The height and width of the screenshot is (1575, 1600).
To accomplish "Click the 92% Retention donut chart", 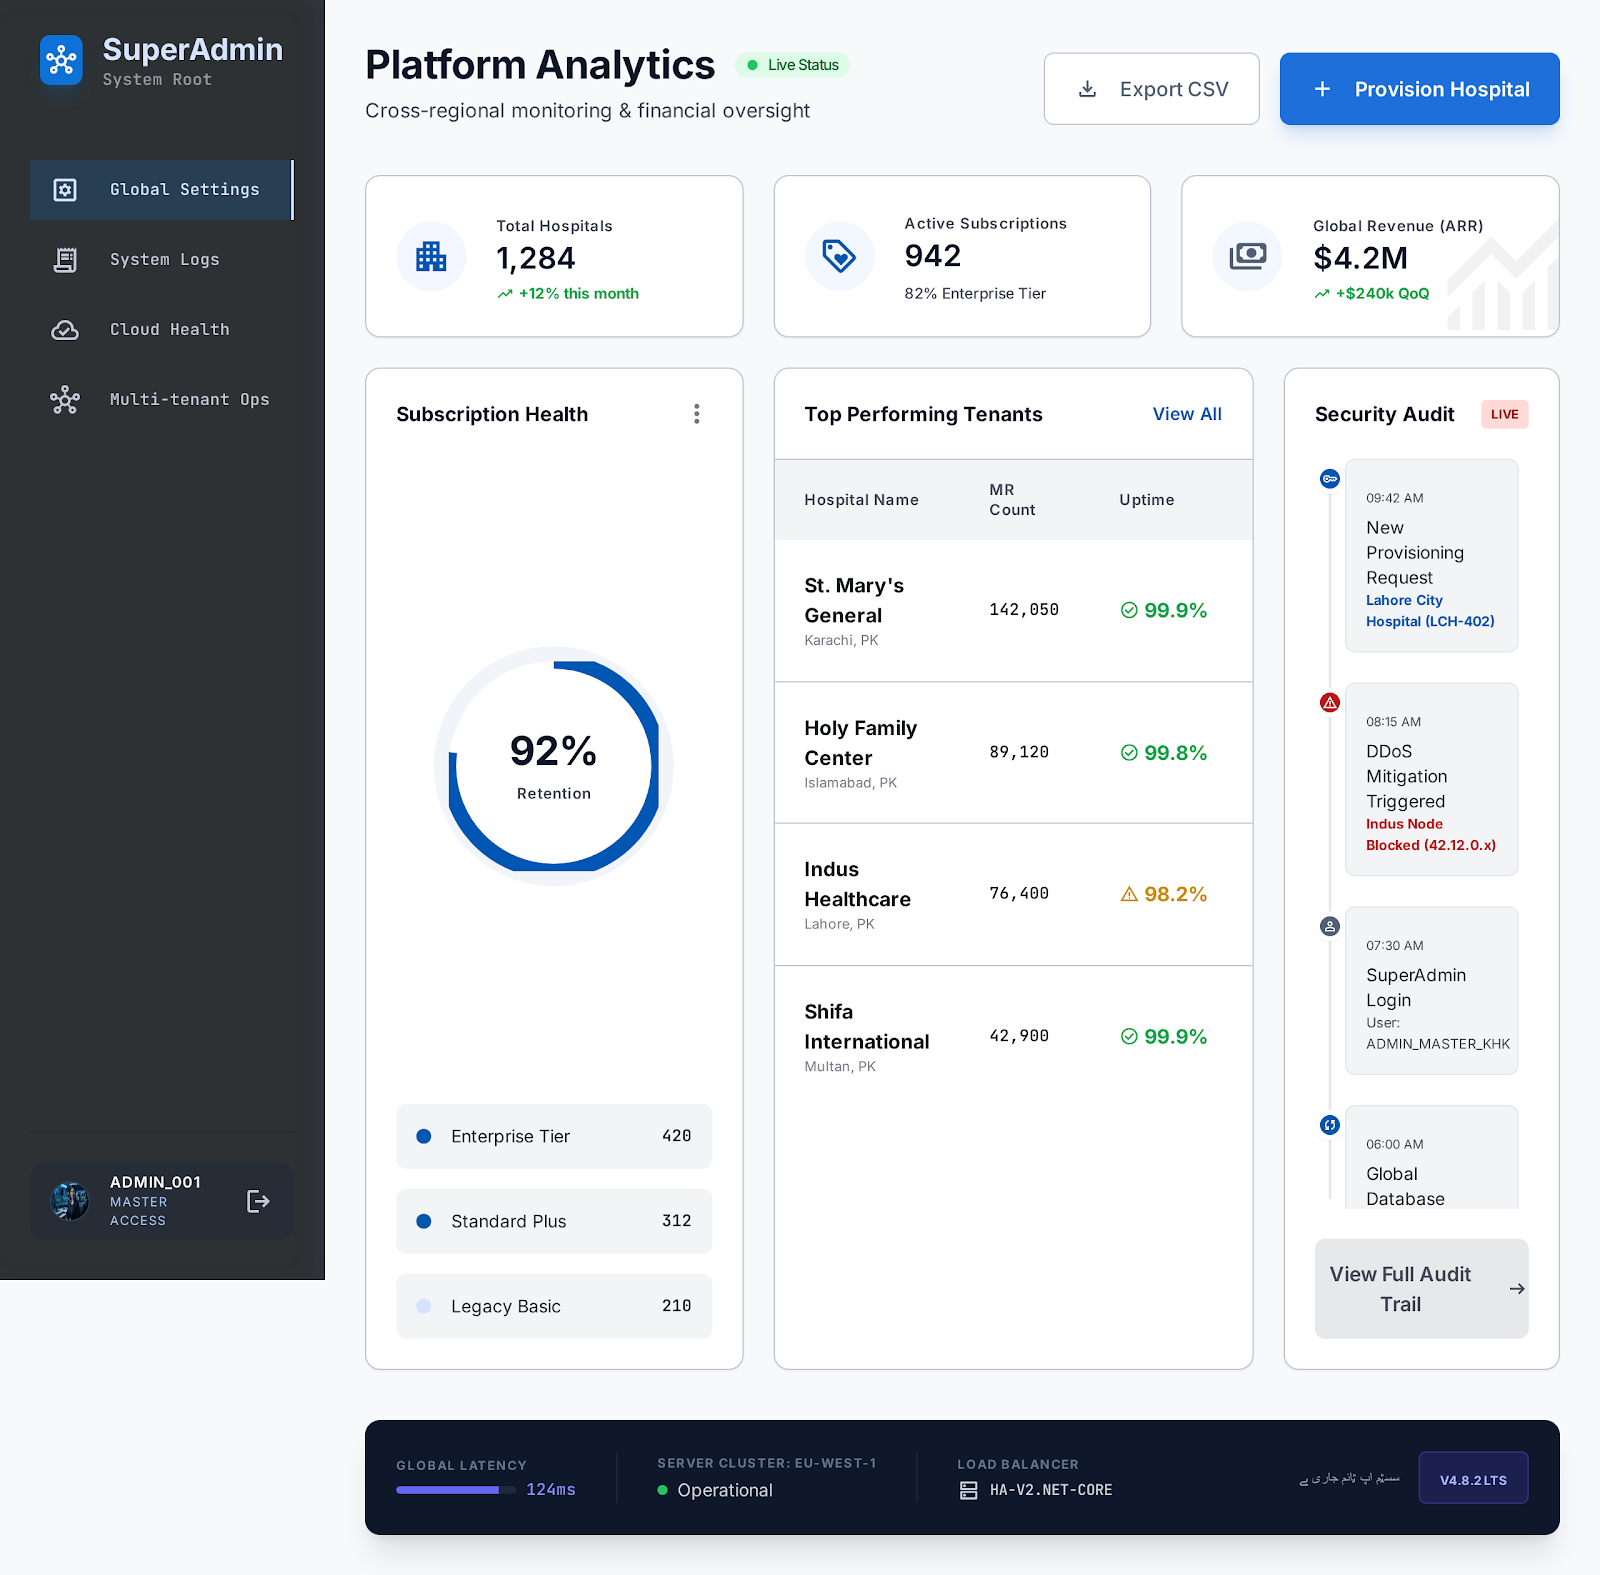I will (553, 766).
